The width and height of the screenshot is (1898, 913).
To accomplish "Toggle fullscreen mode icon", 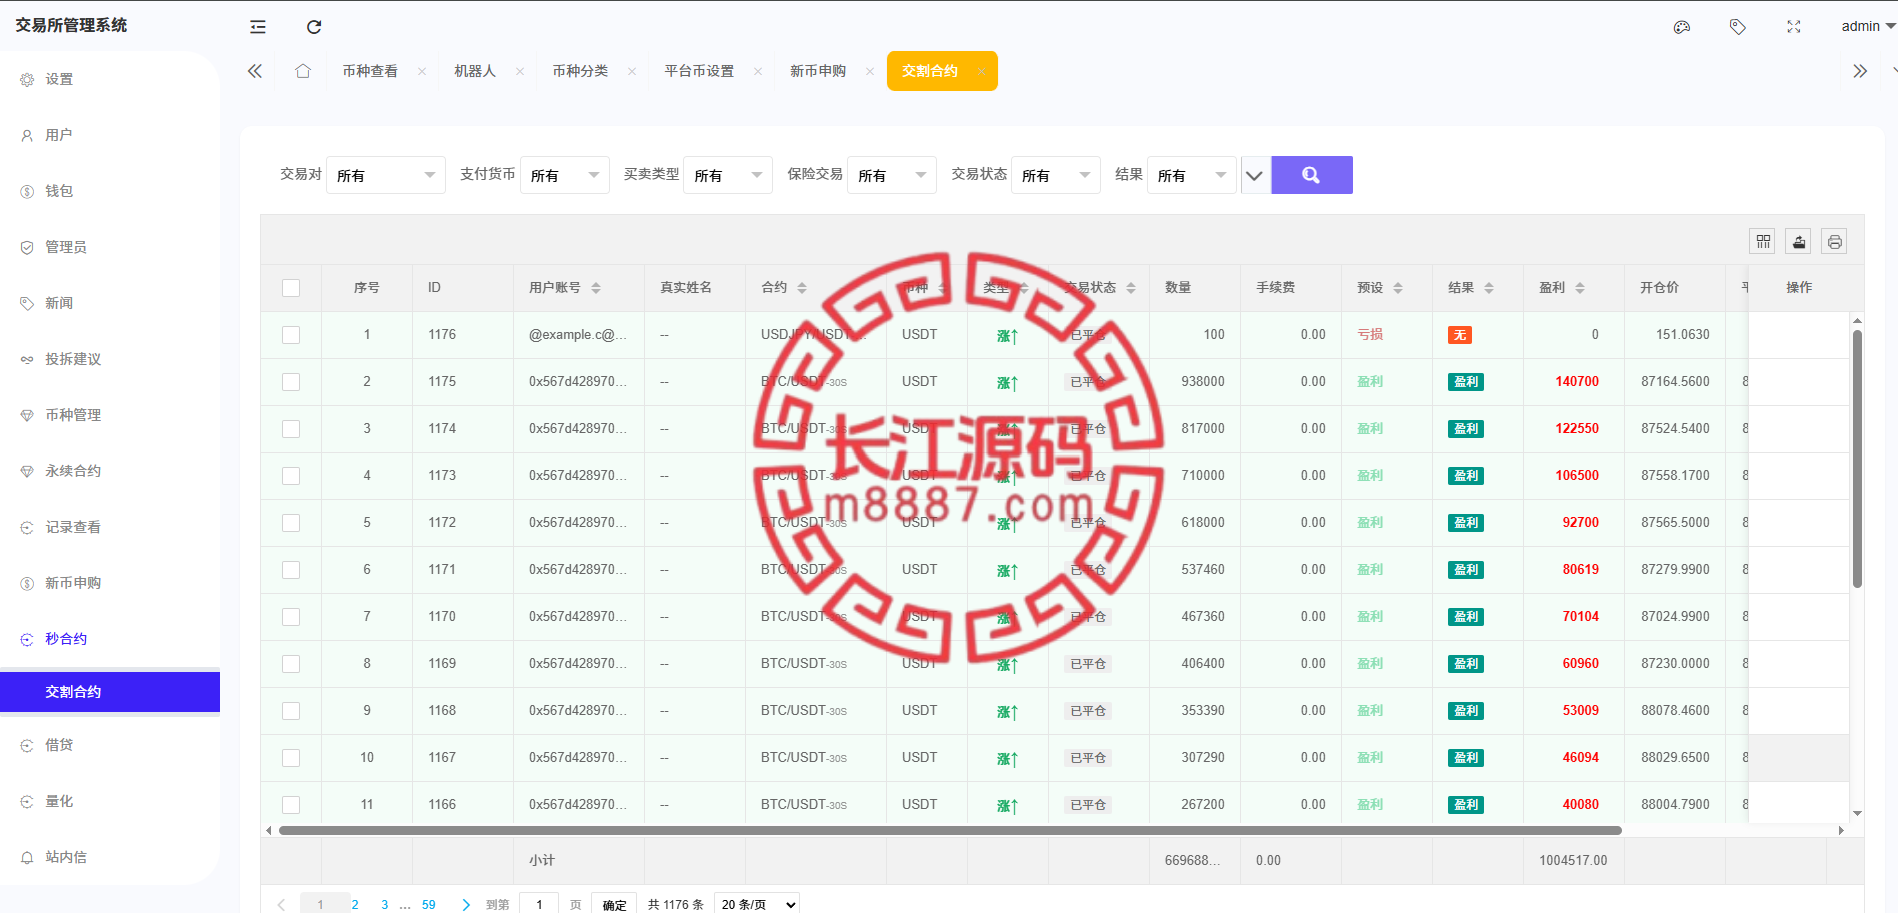I will [1794, 27].
